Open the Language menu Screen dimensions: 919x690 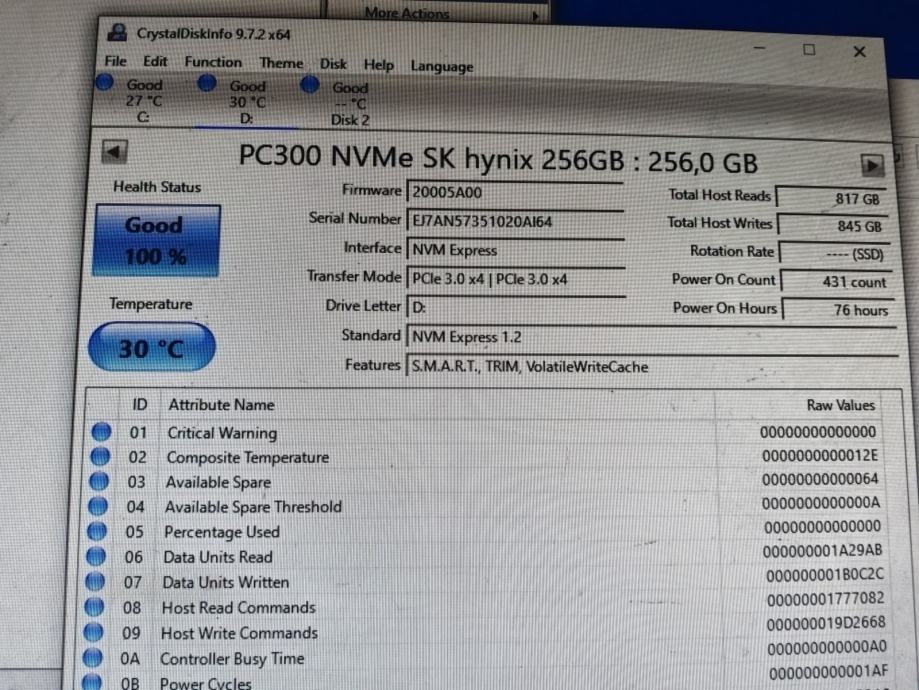tap(442, 66)
